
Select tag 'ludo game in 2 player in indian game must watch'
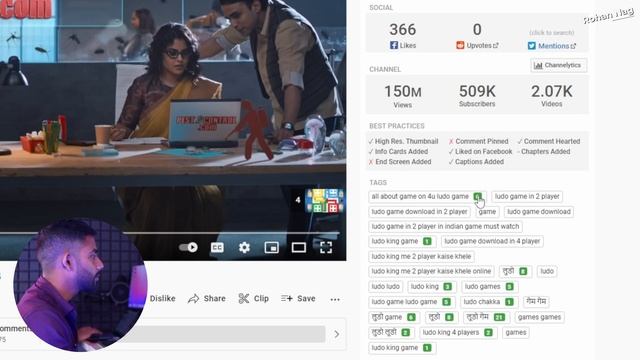click(445, 226)
